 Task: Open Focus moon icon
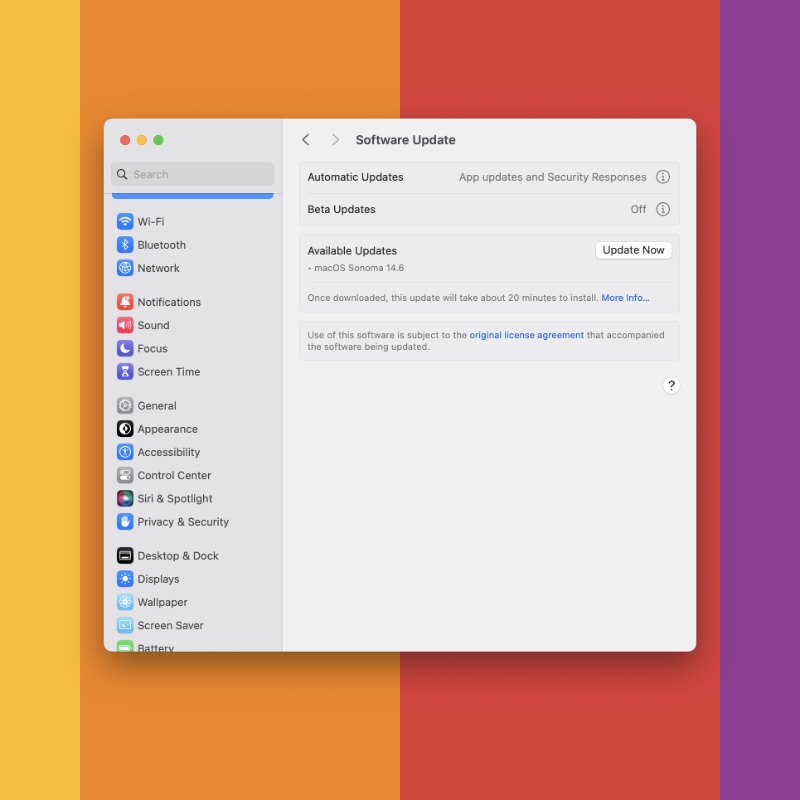(125, 348)
